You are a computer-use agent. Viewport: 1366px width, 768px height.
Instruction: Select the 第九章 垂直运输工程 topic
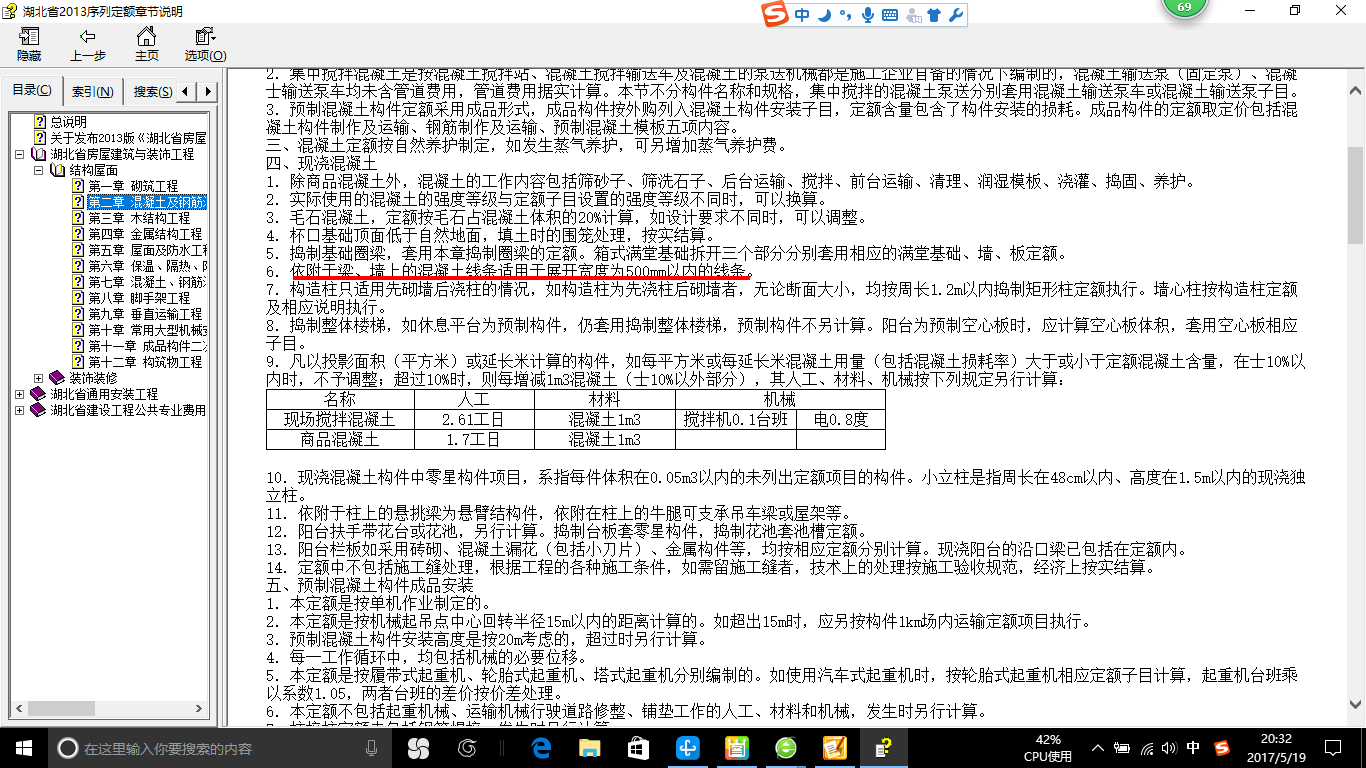pyautogui.click(x=145, y=314)
